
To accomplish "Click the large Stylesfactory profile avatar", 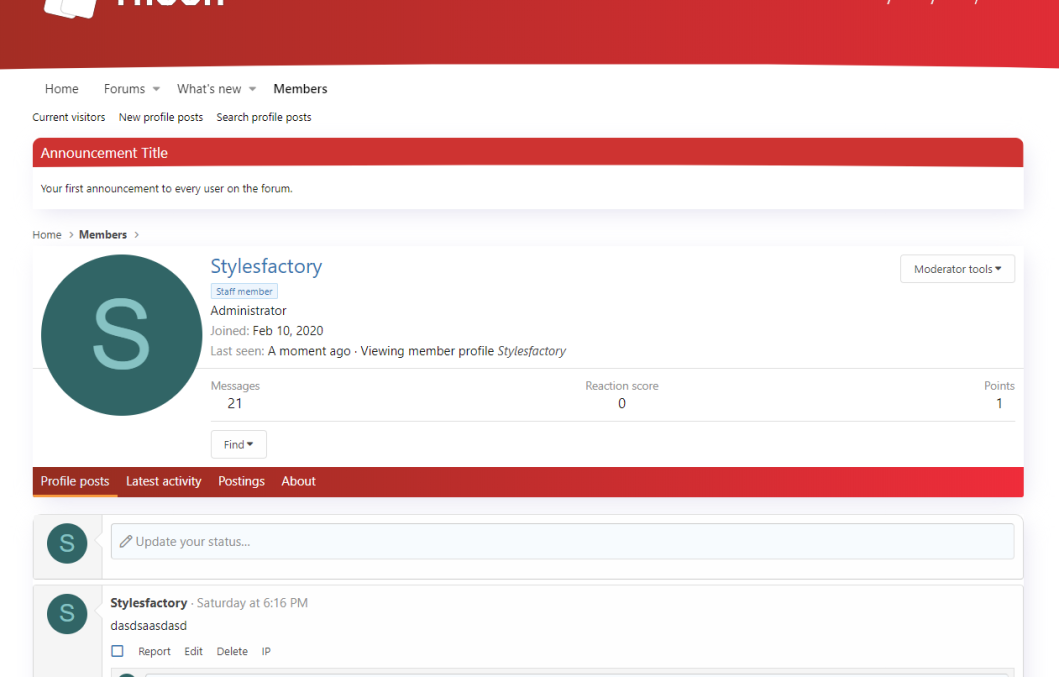I will coord(121,335).
